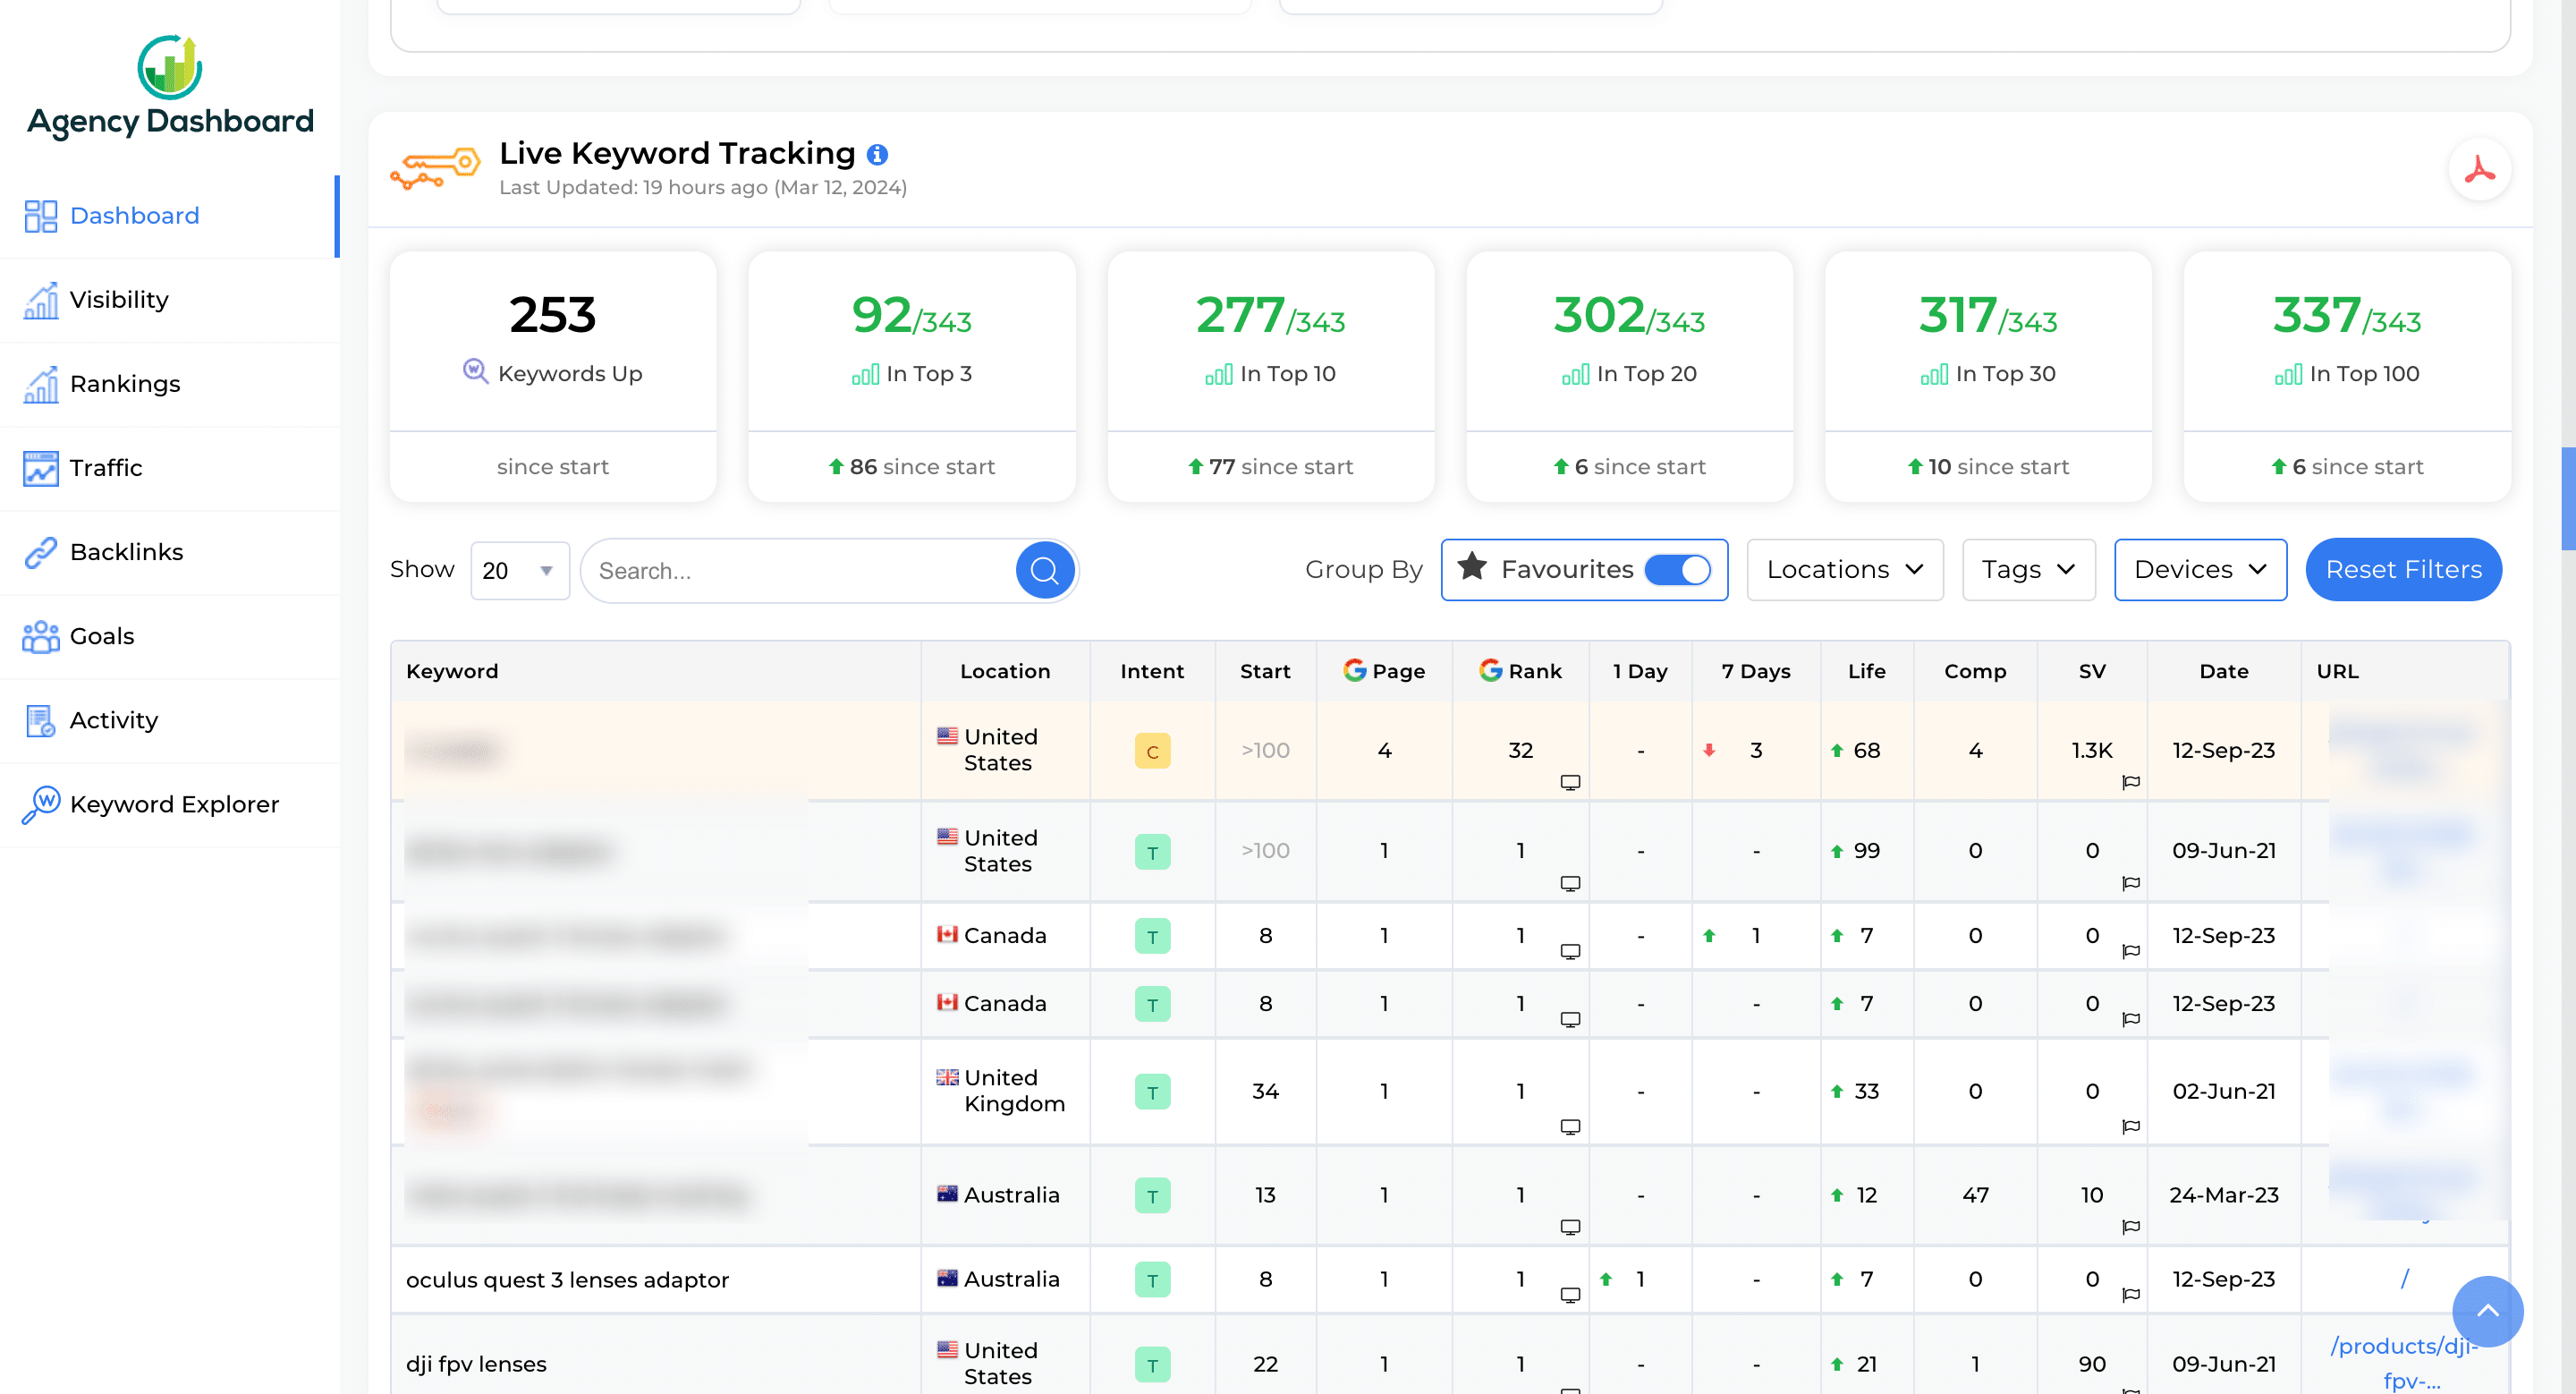Click the 317/343 In Top 30 card
Image resolution: width=2576 pixels, height=1394 pixels.
tap(1988, 376)
